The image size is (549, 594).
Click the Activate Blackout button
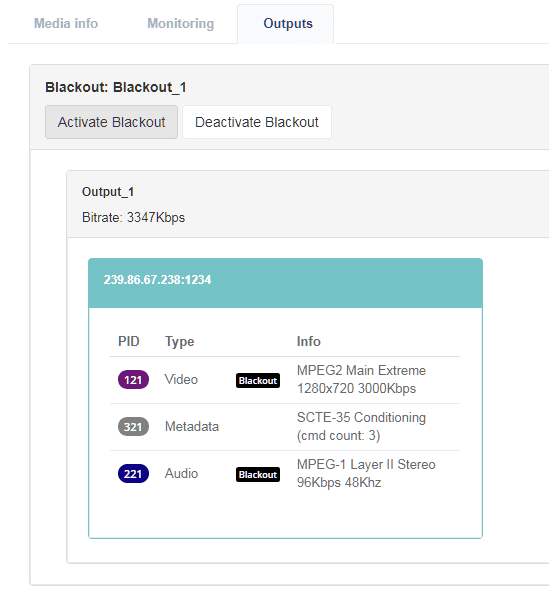tap(111, 122)
